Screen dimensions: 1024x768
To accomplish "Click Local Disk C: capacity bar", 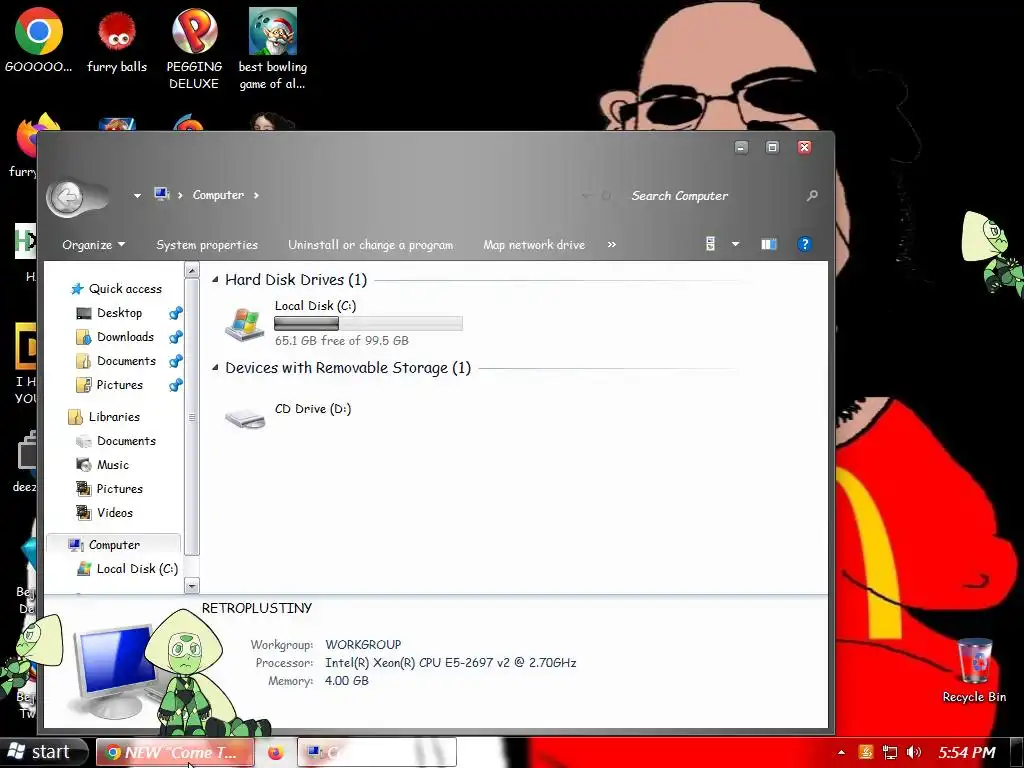I will (368, 323).
